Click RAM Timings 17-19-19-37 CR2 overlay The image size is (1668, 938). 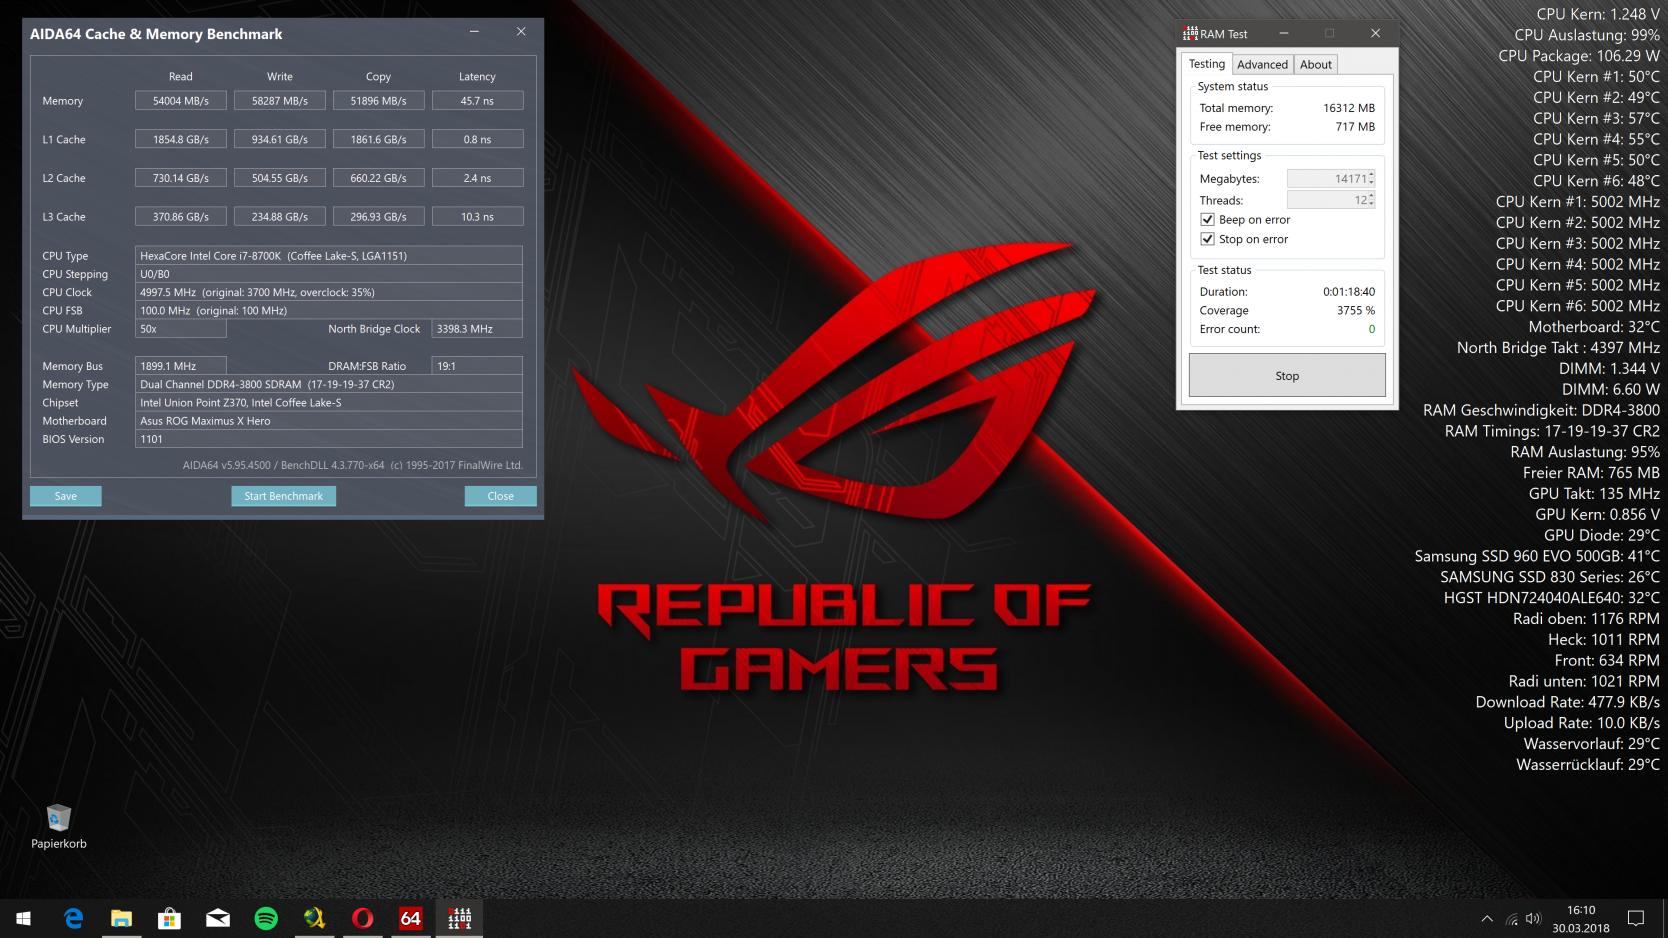(1552, 431)
